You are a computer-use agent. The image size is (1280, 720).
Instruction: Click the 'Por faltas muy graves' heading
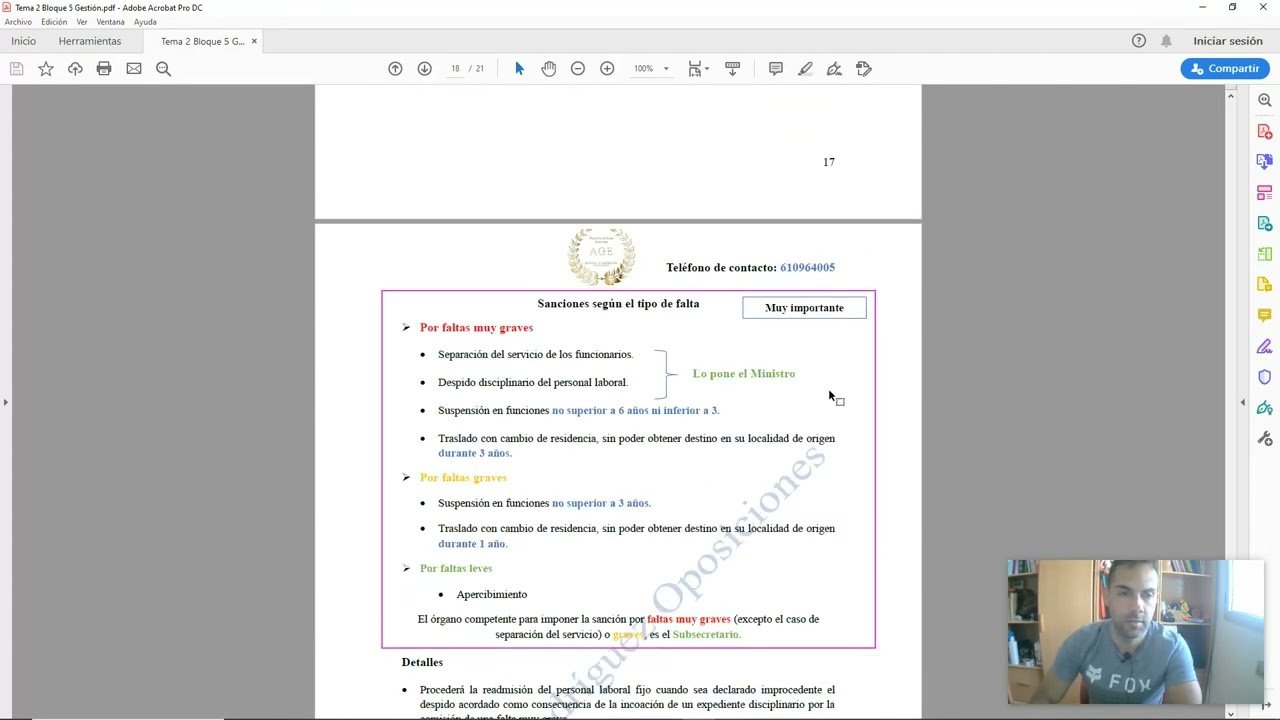[x=476, y=328]
